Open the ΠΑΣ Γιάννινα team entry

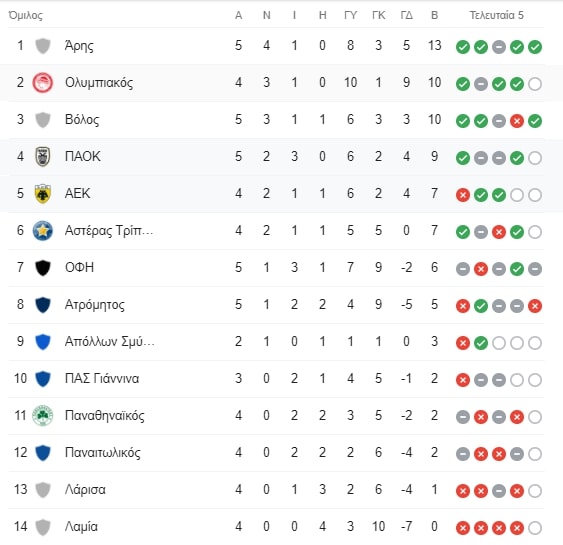pyautogui.click(x=276, y=379)
